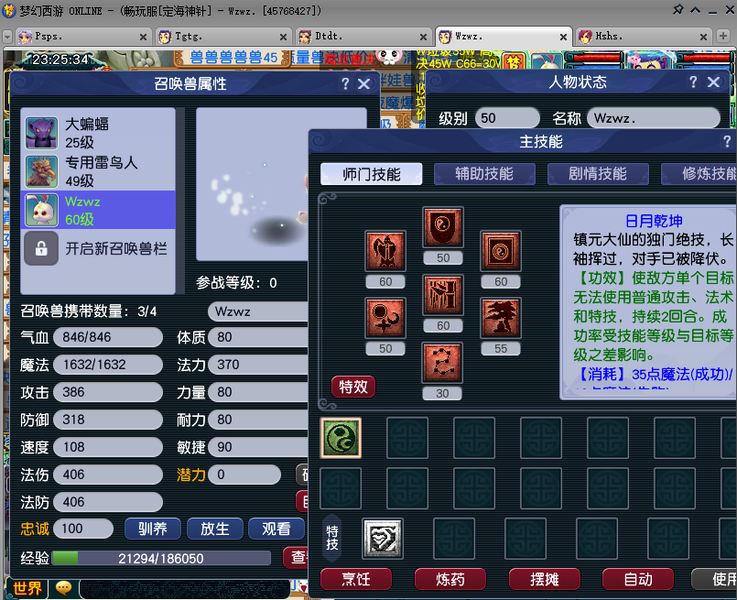Close the Hshs. tab
The width and height of the screenshot is (737, 600).
[704, 37]
